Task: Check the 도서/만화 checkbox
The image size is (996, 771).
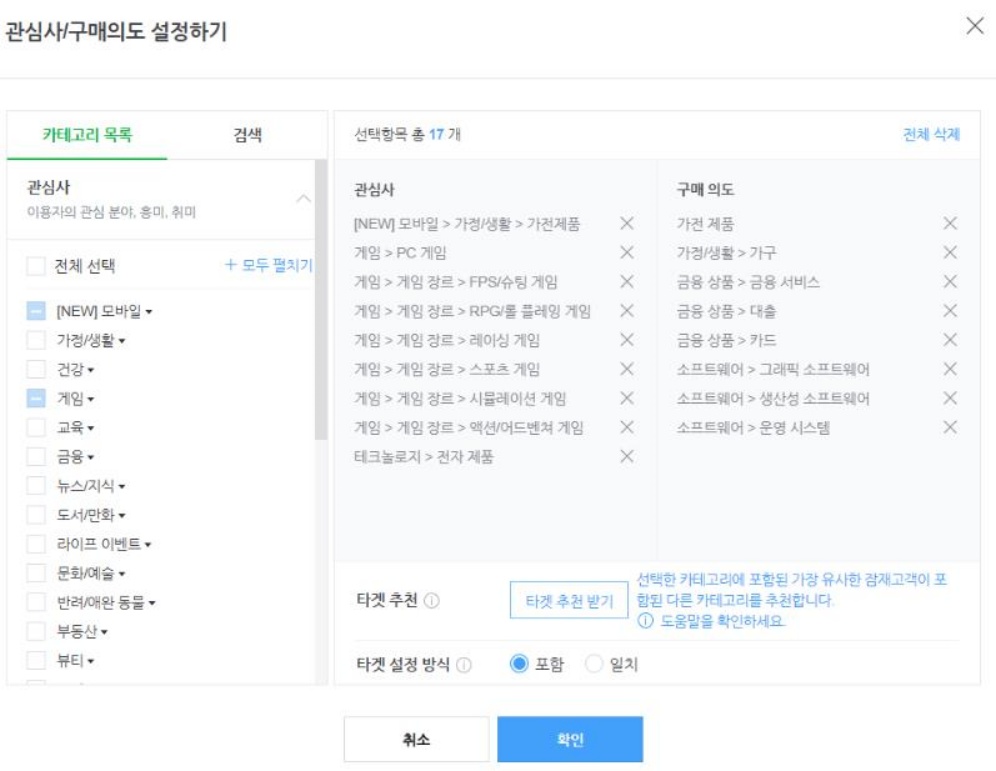Action: coord(36,515)
